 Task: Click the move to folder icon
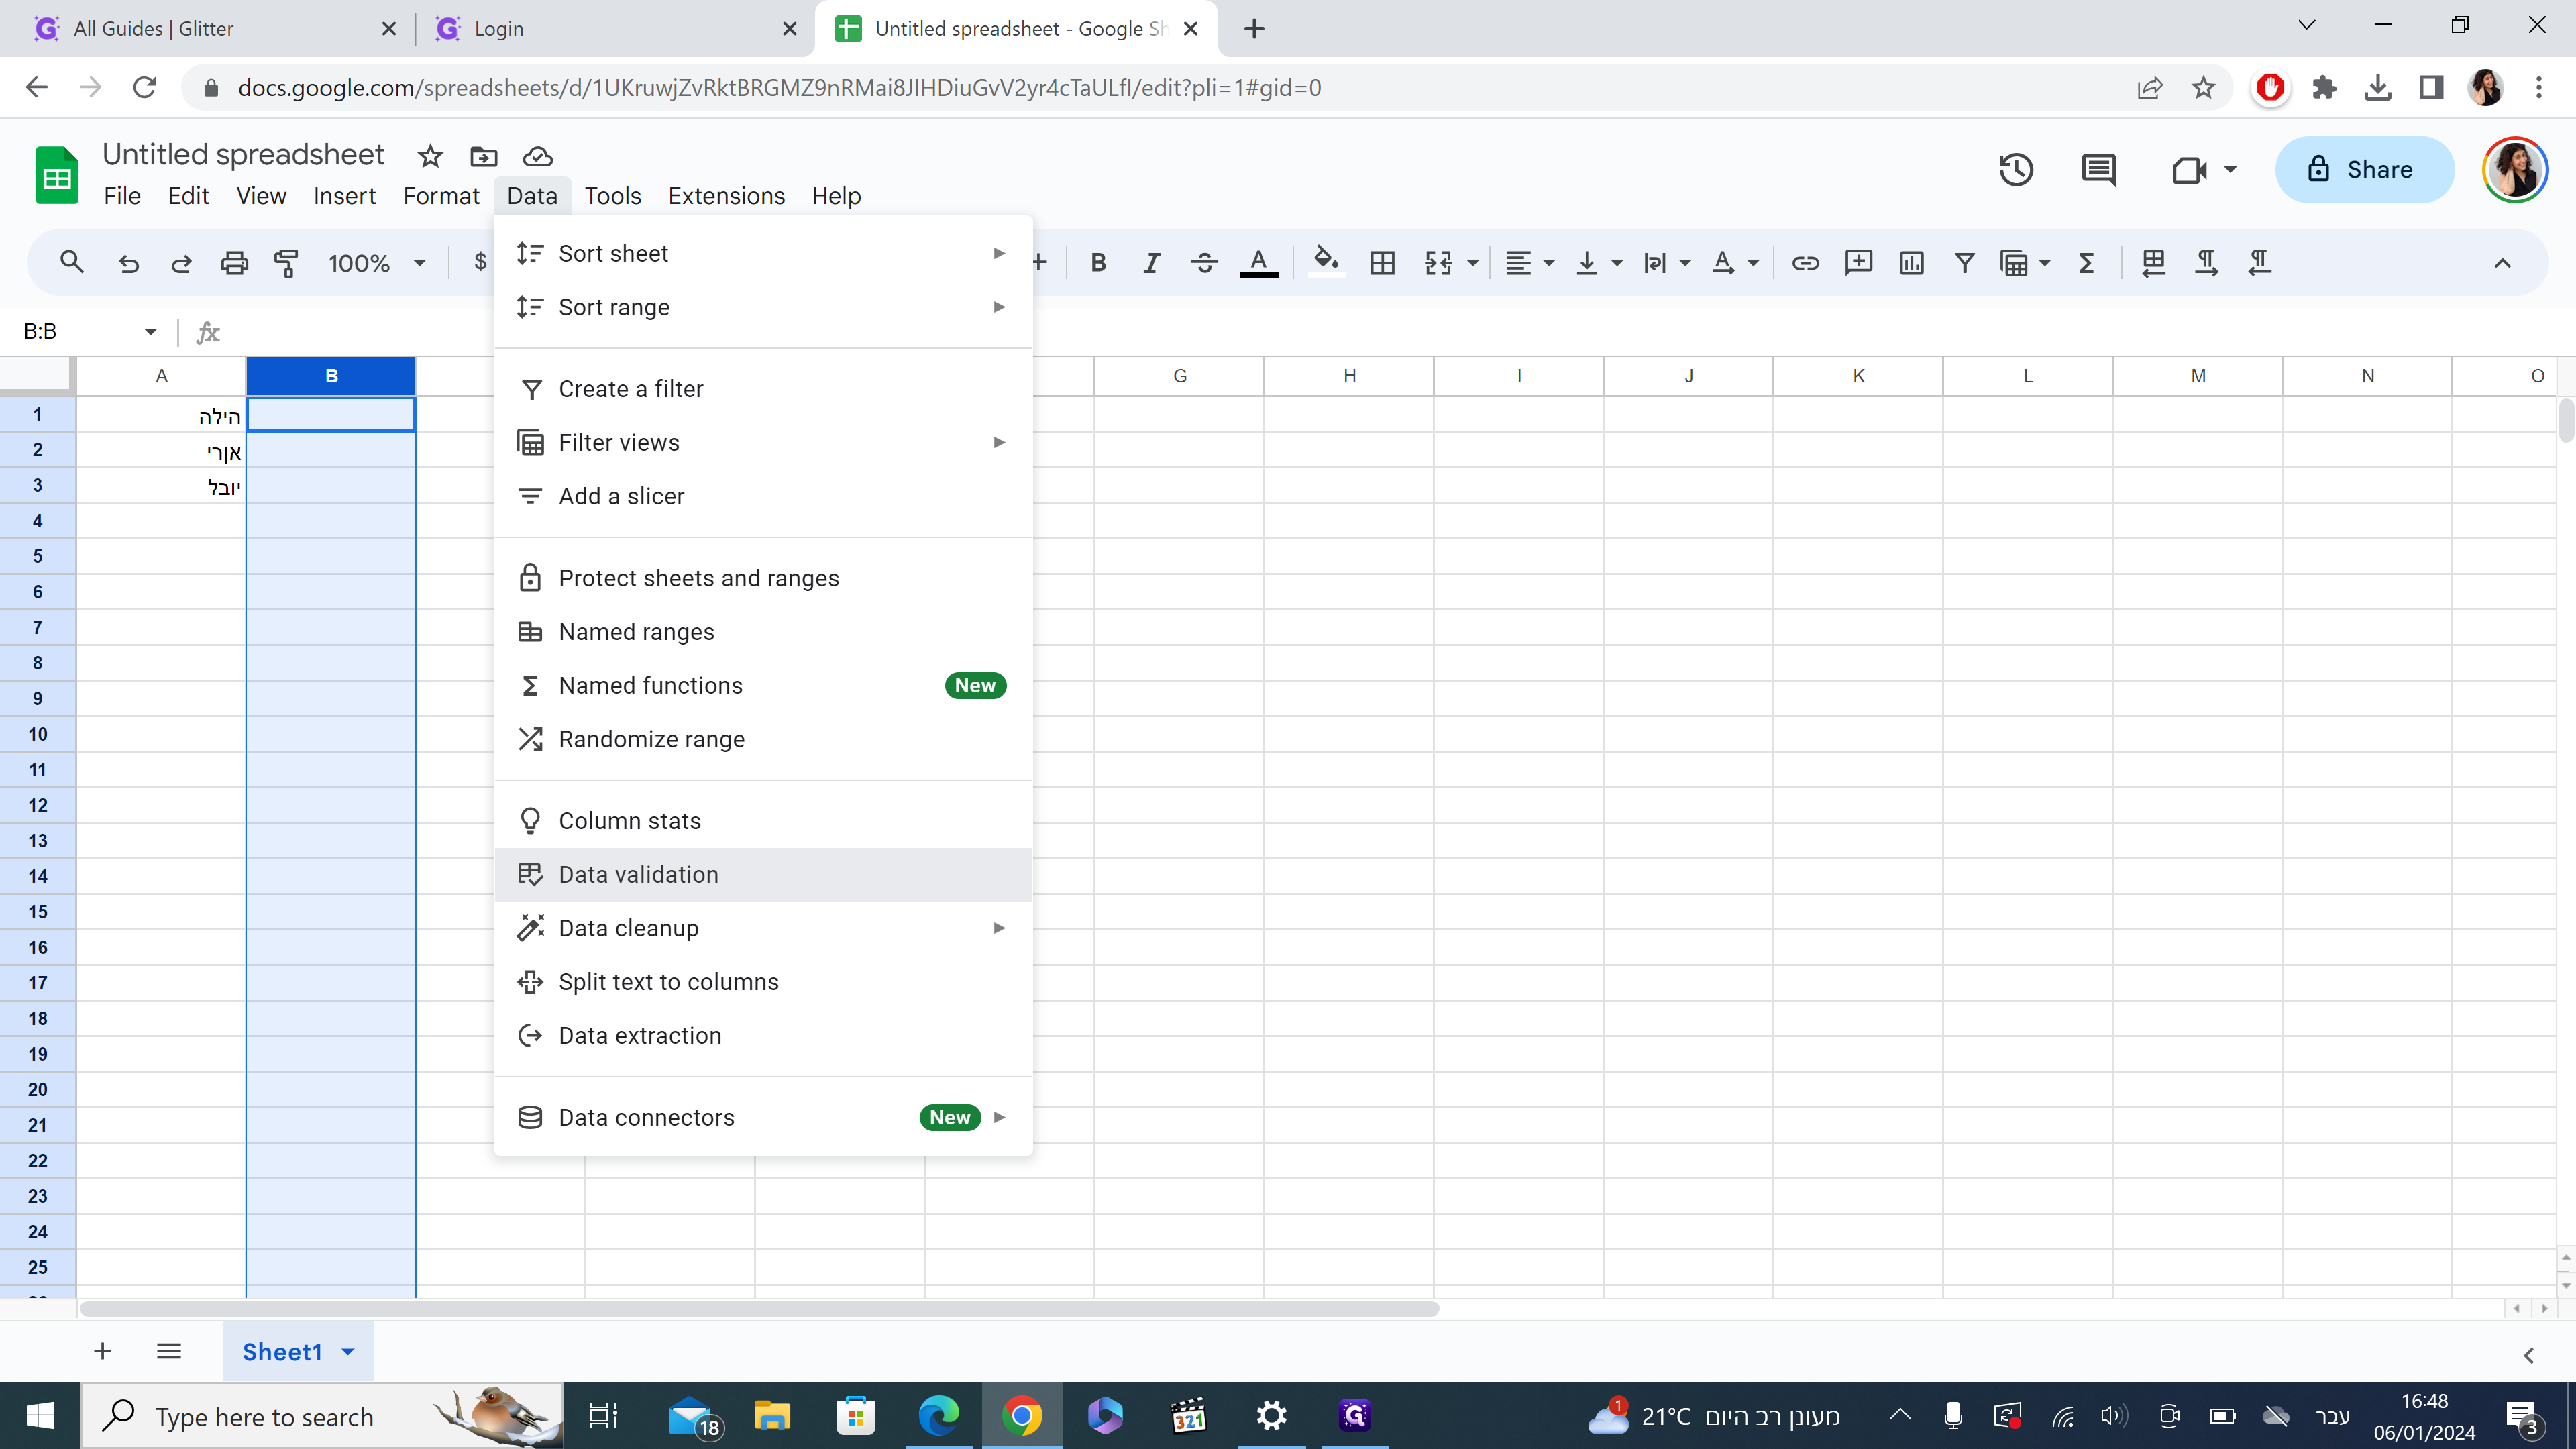(x=483, y=156)
